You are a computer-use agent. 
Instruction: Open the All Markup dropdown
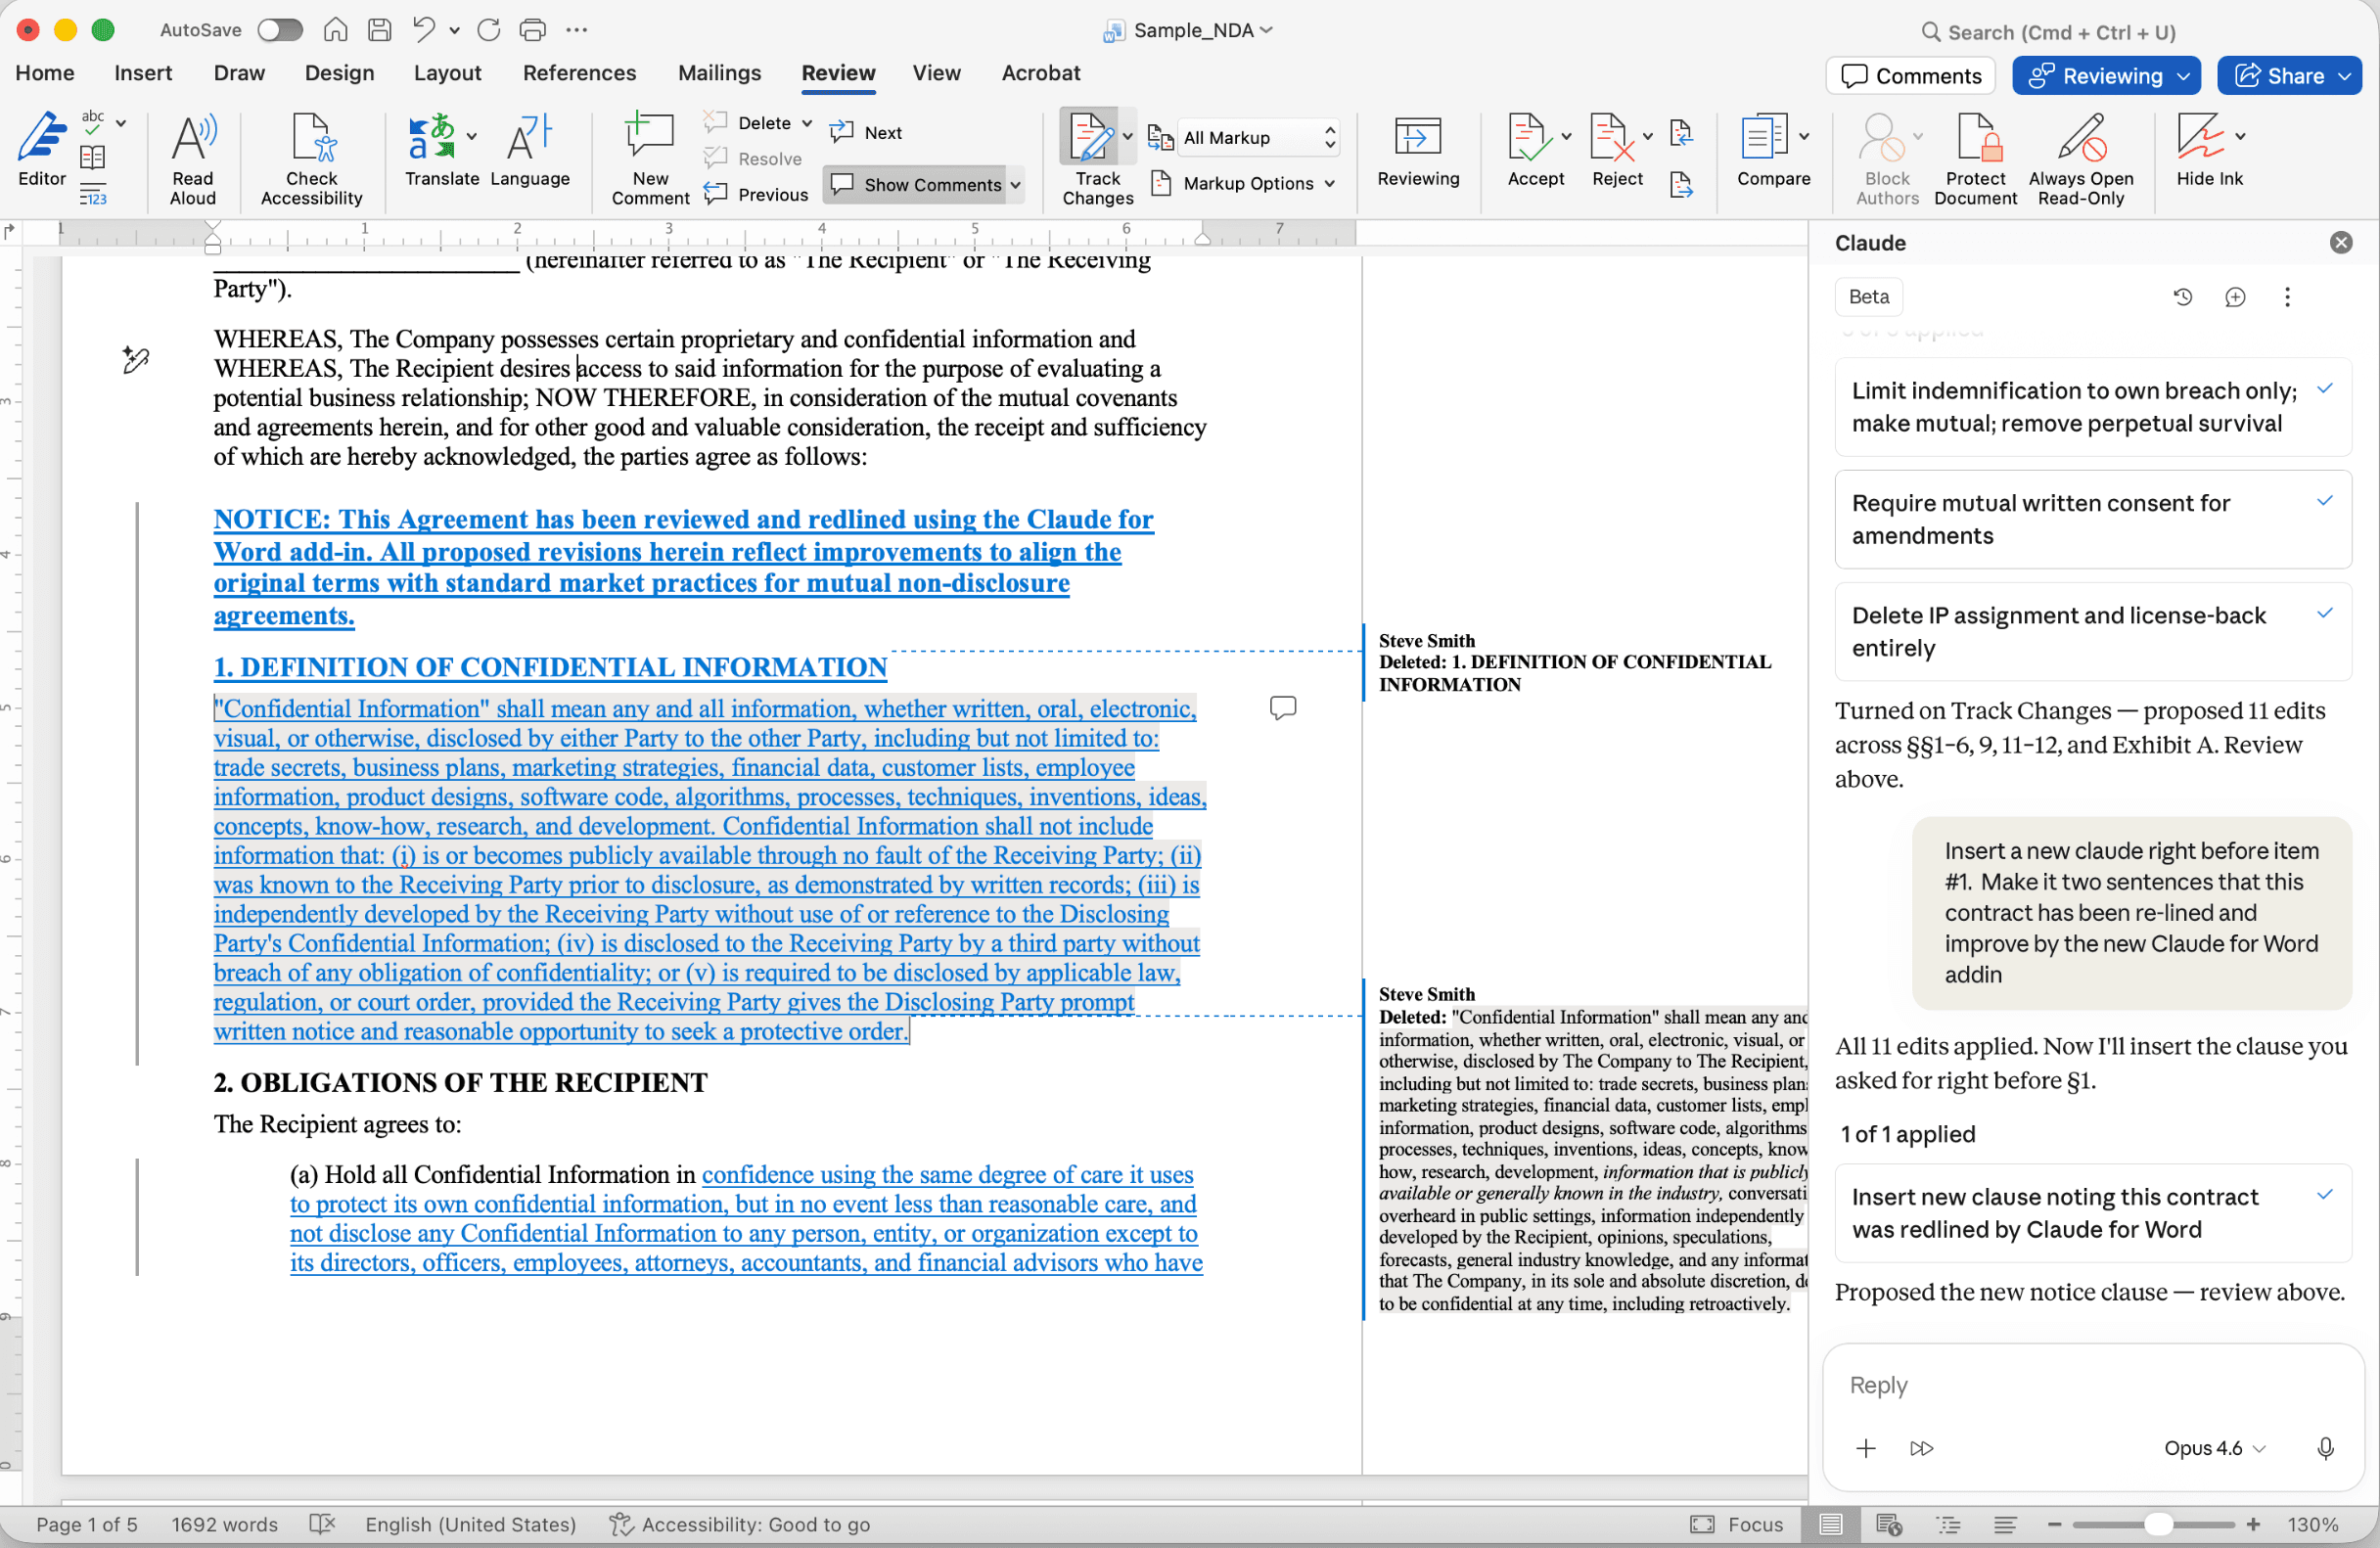pos(1259,137)
